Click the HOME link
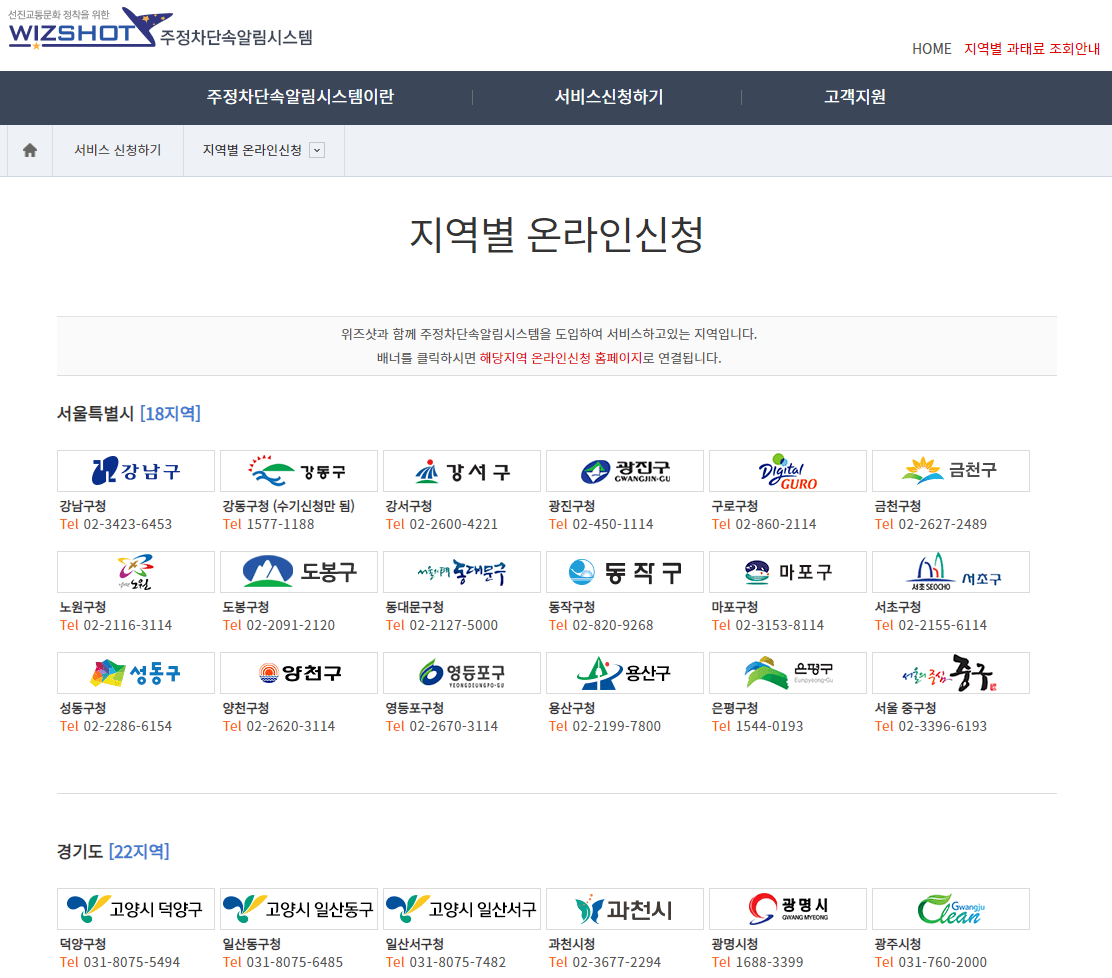 931,48
